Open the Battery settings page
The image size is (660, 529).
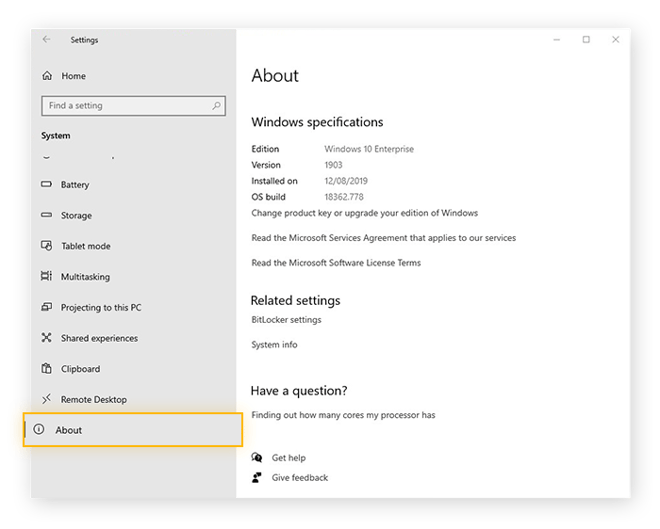pos(75,185)
